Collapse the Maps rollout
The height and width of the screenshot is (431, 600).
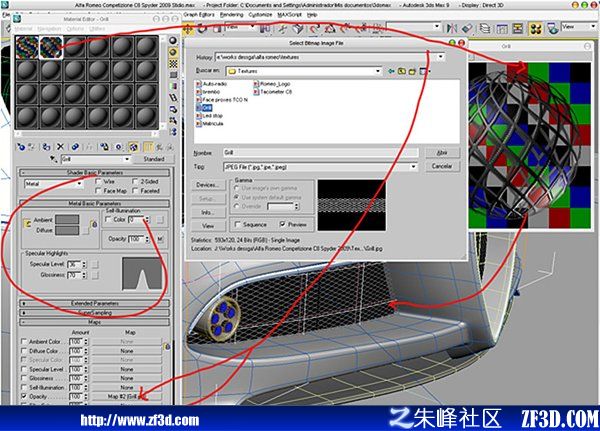coord(95,322)
